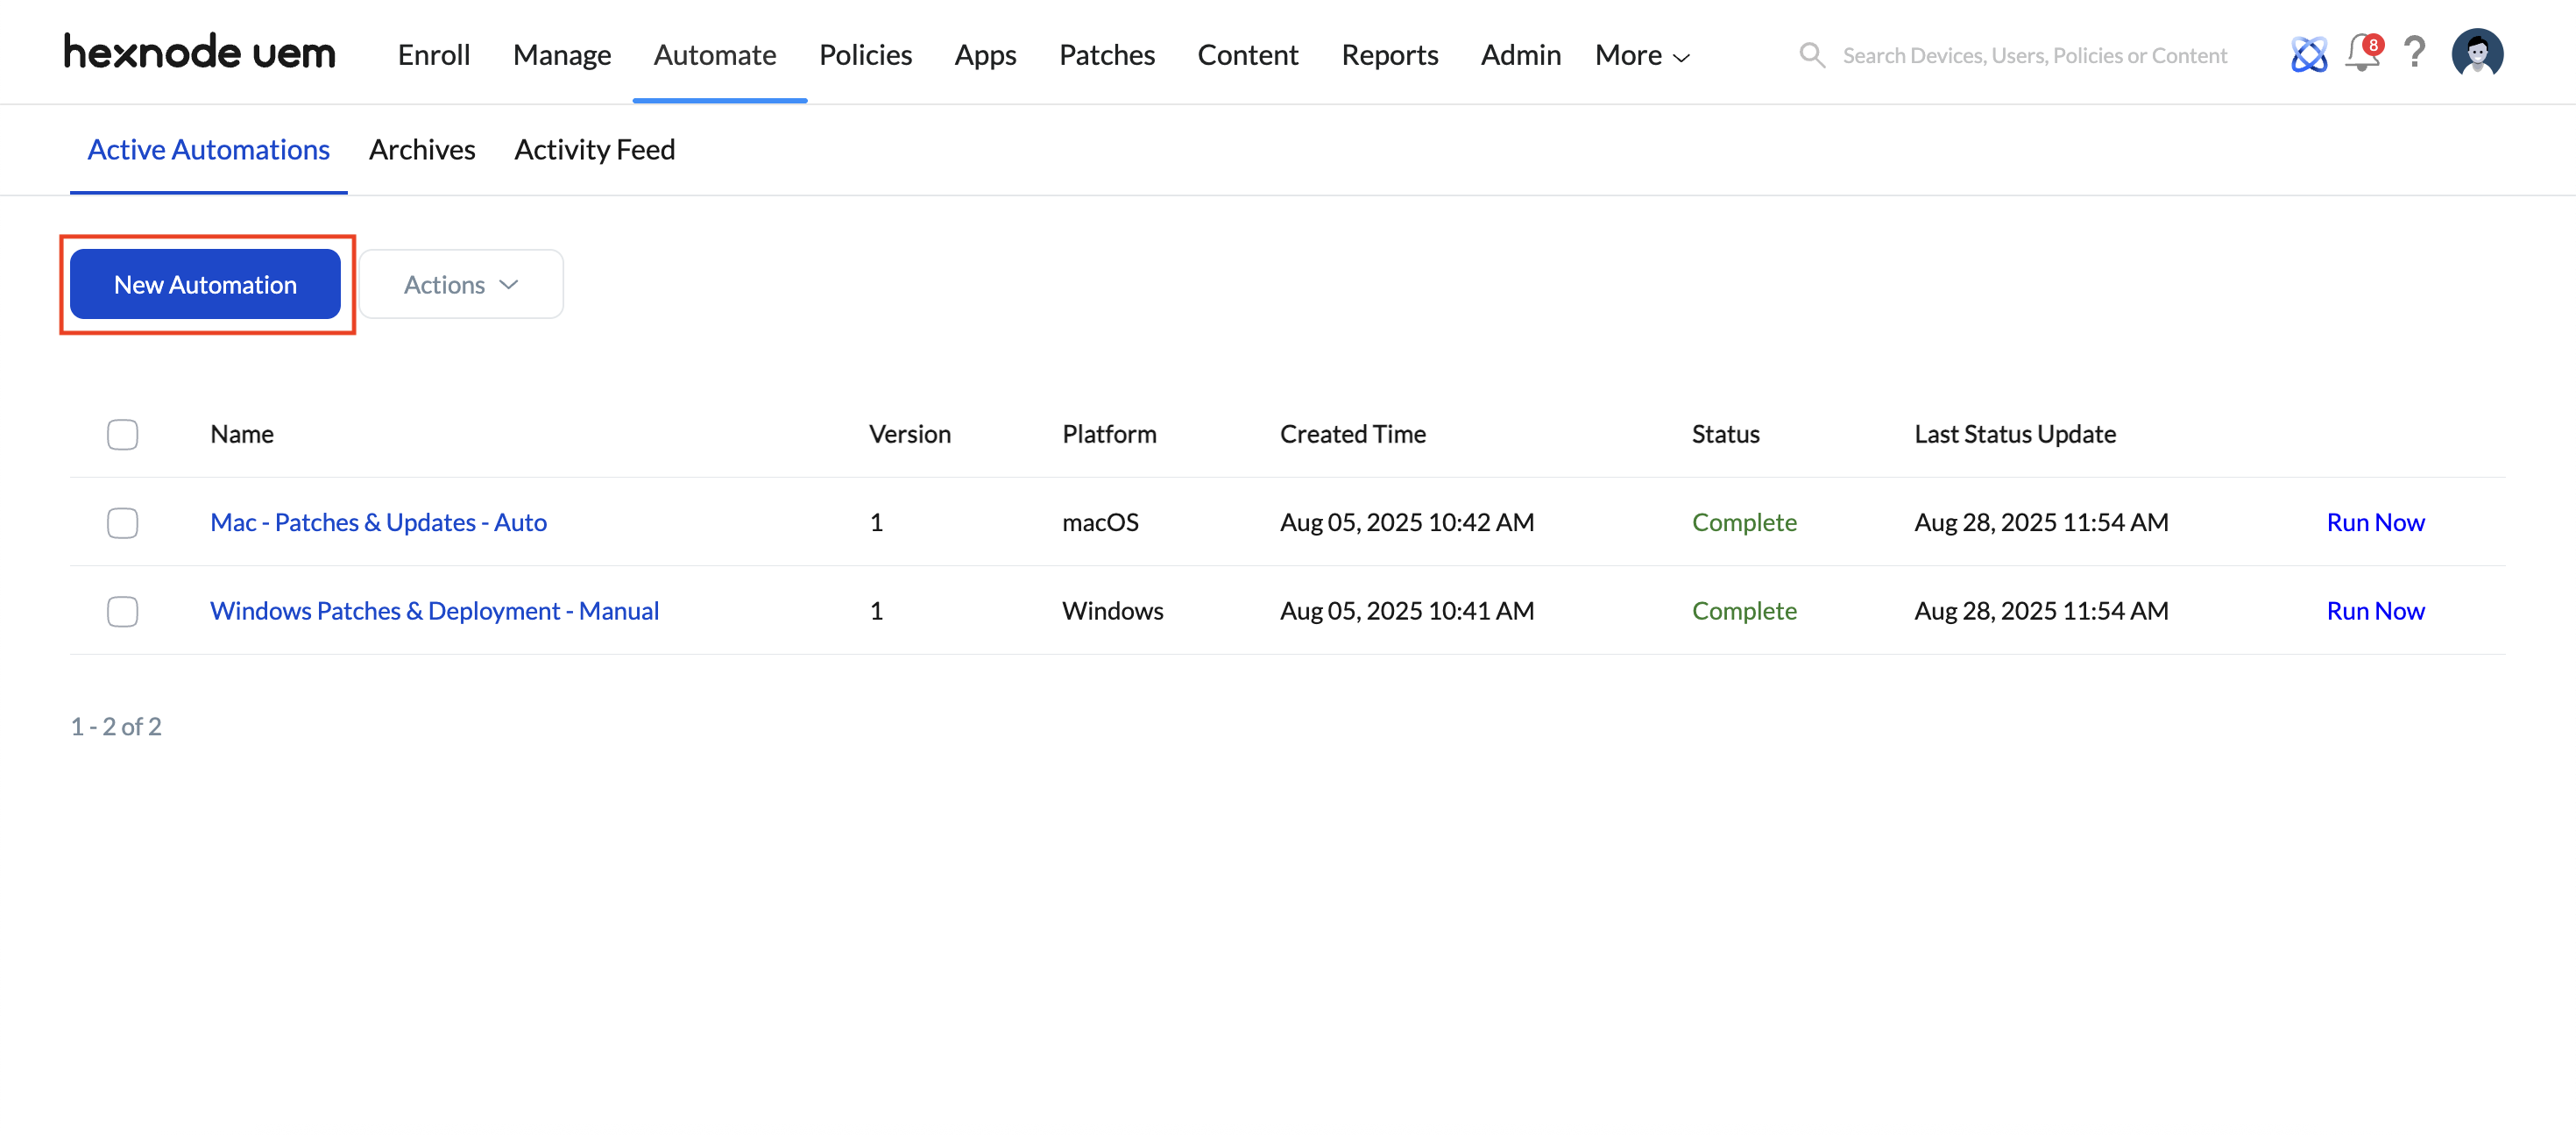Run Now the Mac patches automation
Screen dimensions: 2576x1135
2374,522
